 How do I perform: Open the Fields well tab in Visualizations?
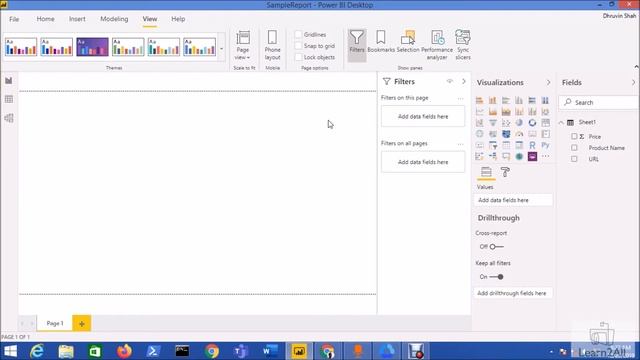(486, 172)
